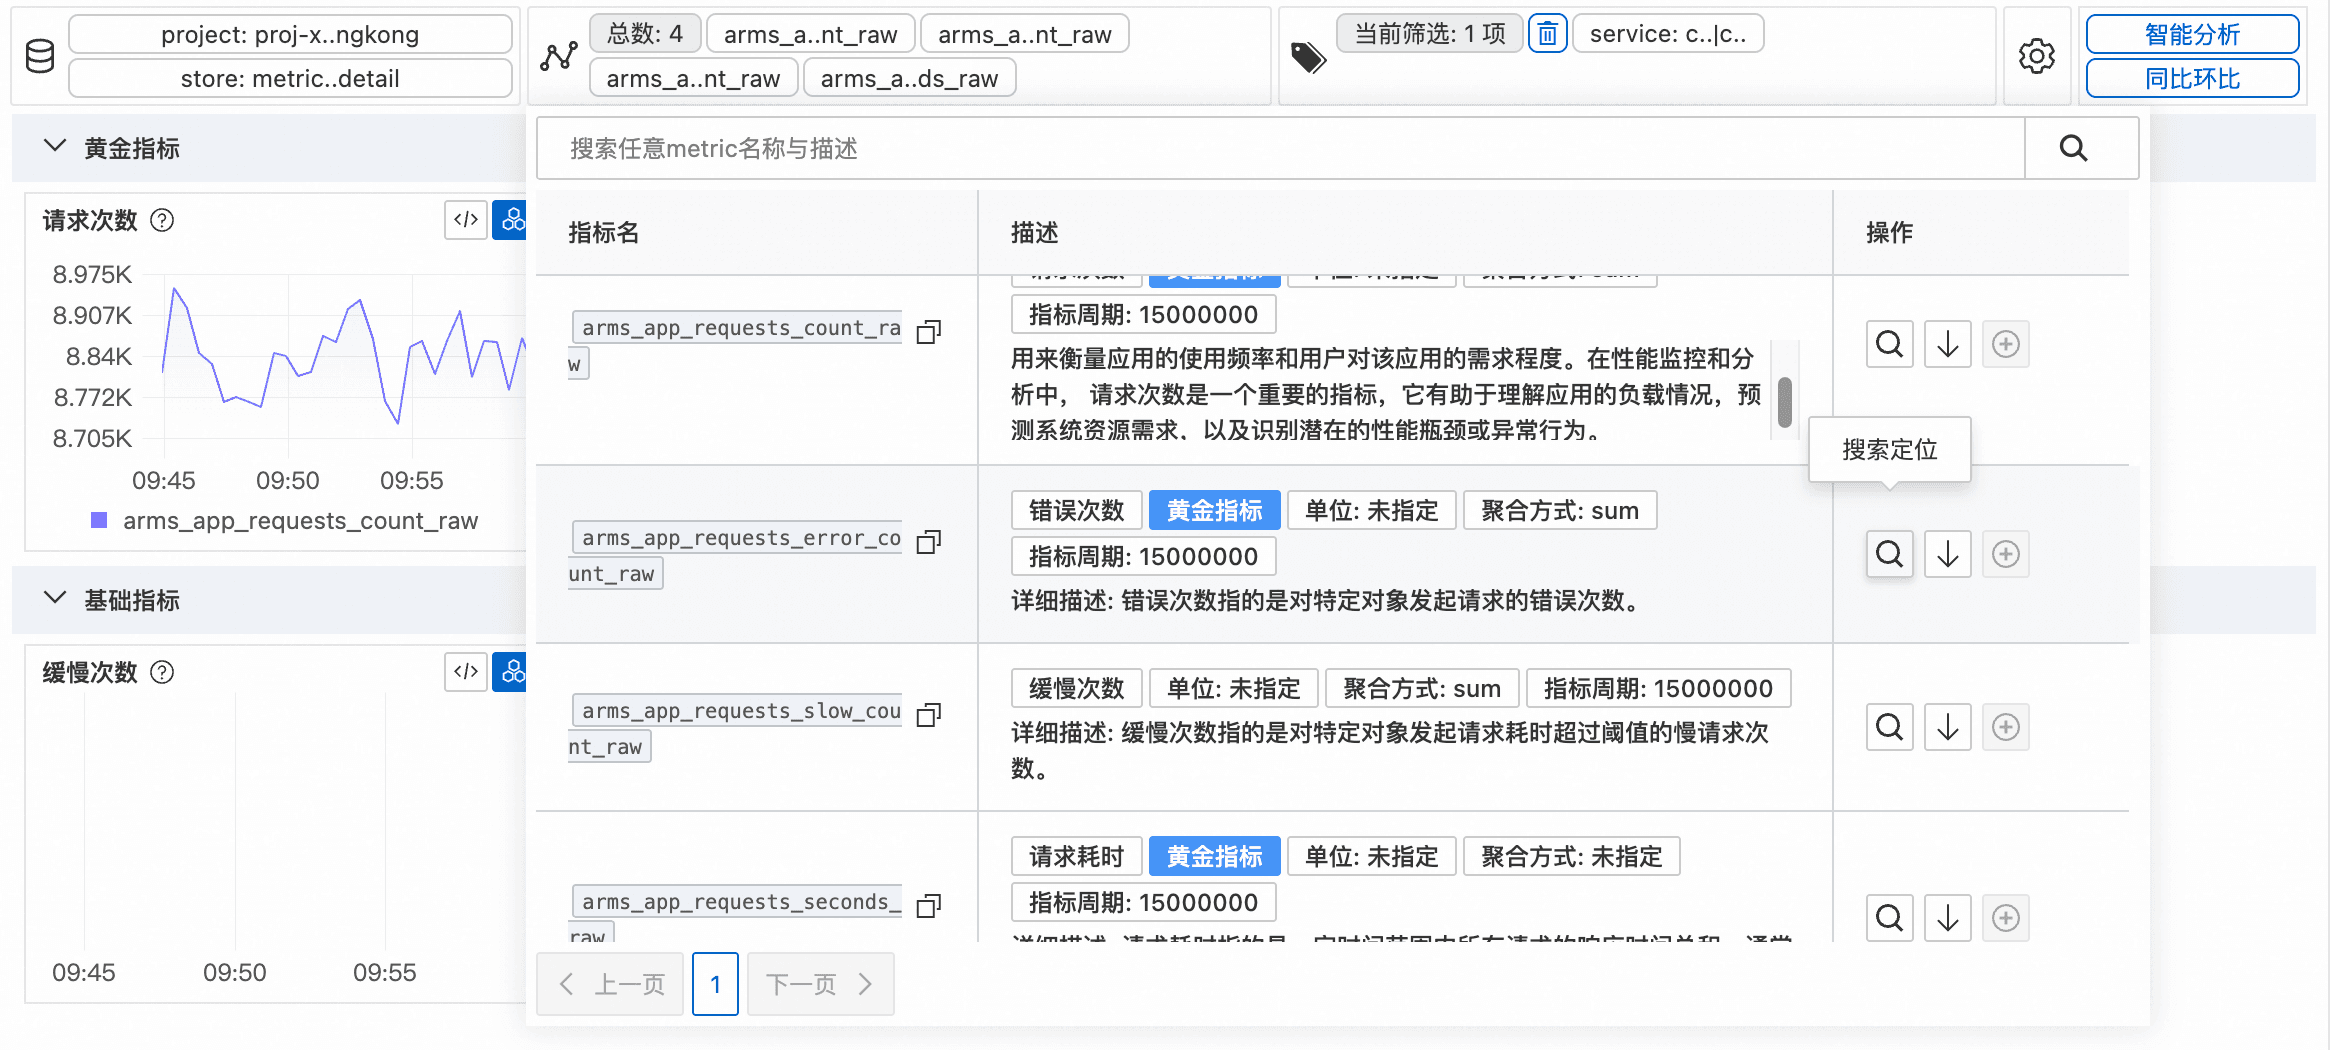
Task: Click plus icon for 请求耗时 row
Action: [x=2005, y=918]
